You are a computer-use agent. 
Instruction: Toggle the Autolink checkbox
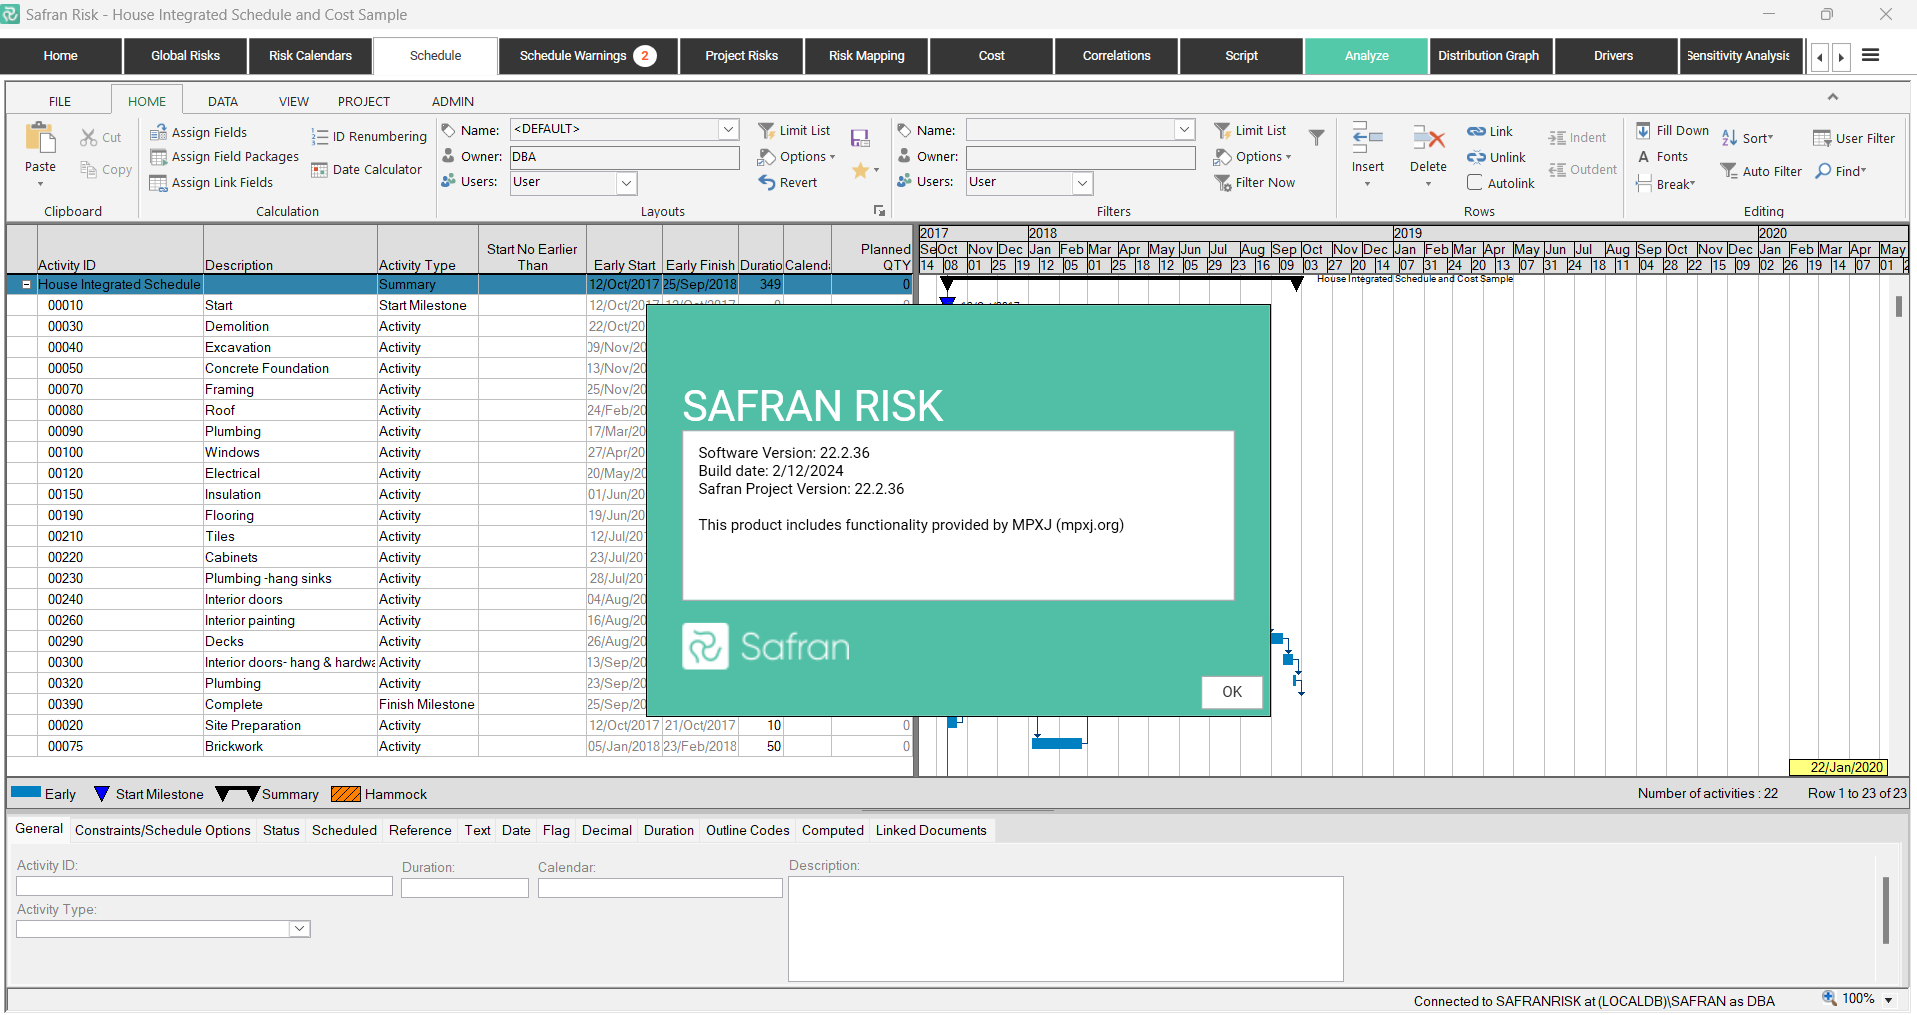(1475, 183)
